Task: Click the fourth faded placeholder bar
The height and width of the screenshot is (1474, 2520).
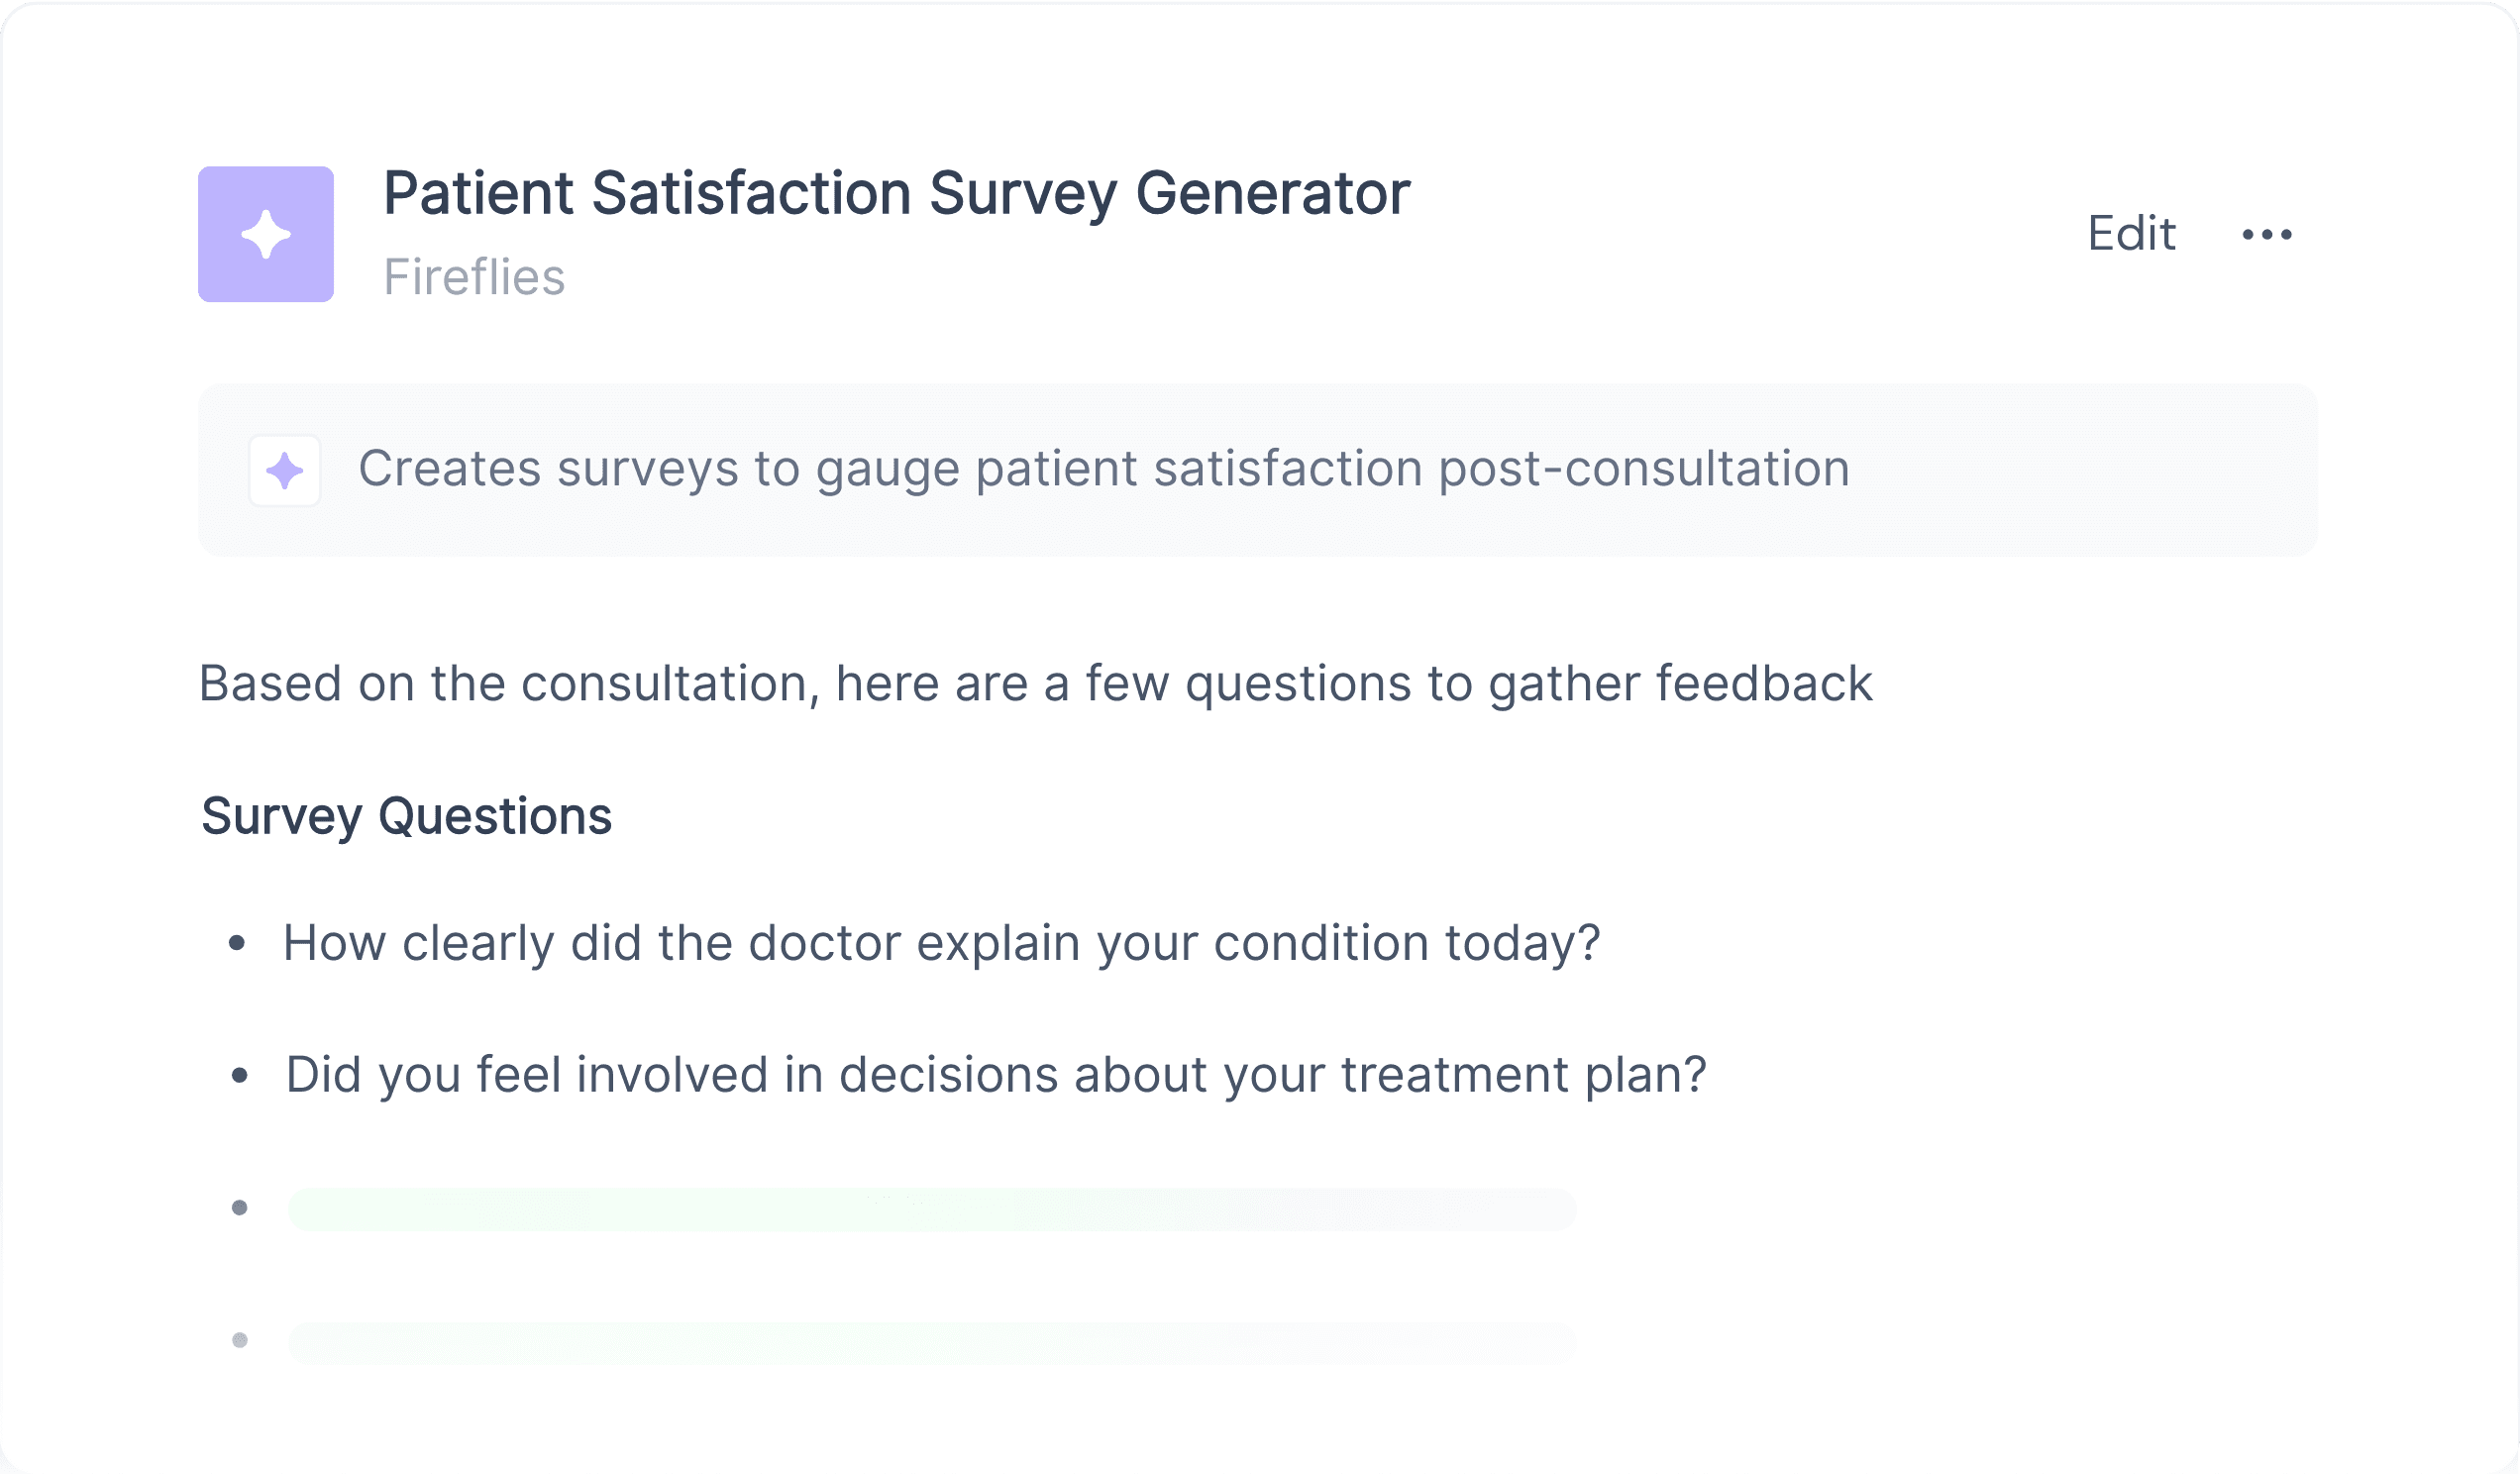Action: (x=932, y=1343)
